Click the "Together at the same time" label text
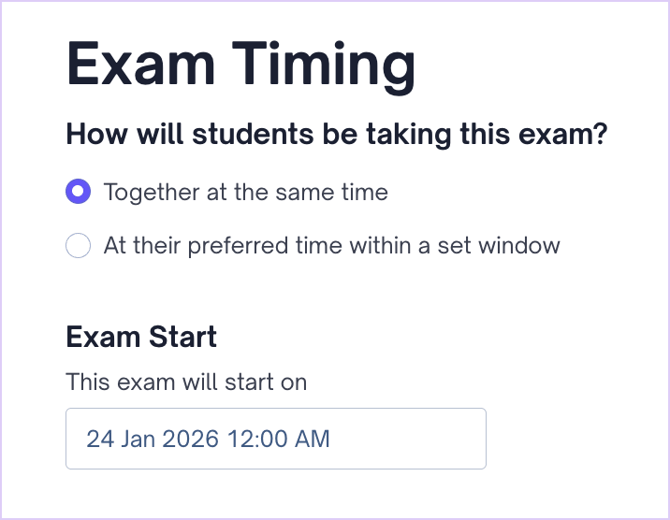Image resolution: width=670 pixels, height=520 pixels. pos(245,191)
